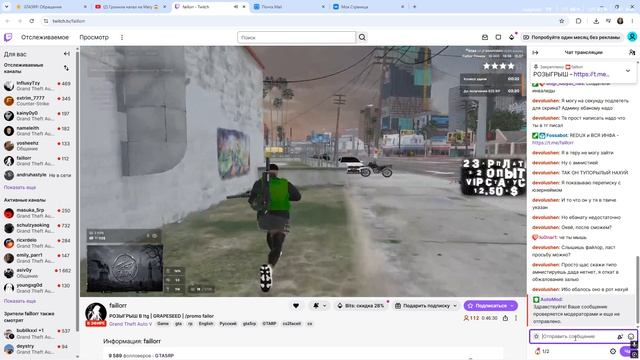The width and height of the screenshot is (640, 360).
Task: Switch to the Почта Mail browser tab
Action: pos(289,7)
